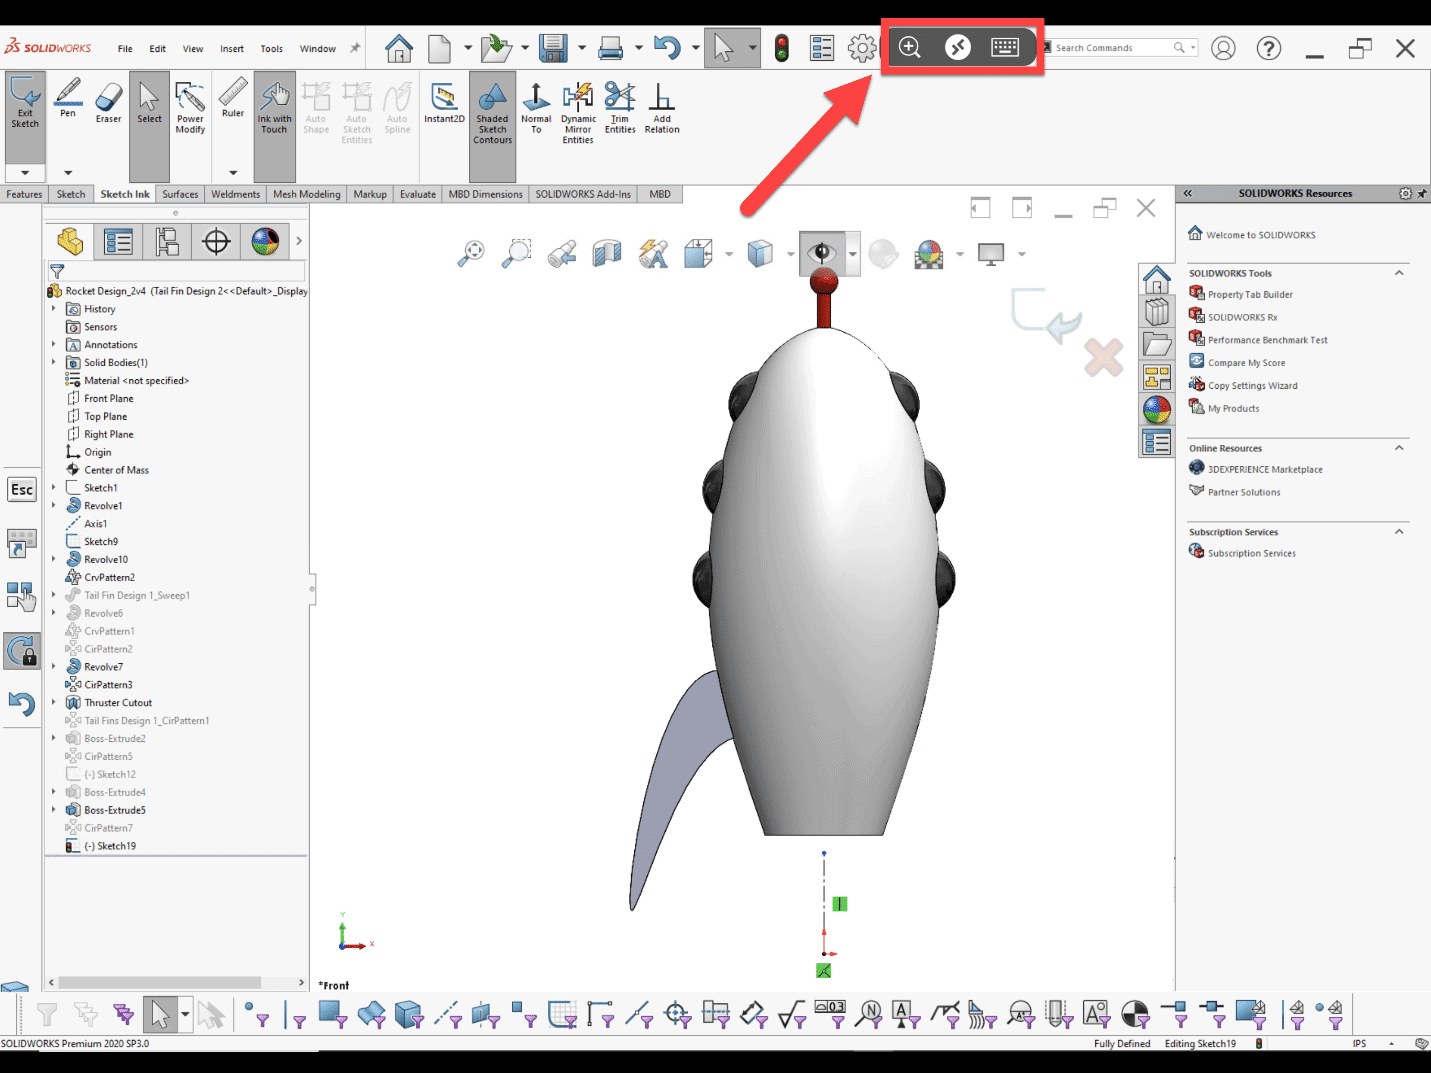The image size is (1431, 1073).
Task: Select Front Plane in feature tree
Action: pos(108,398)
